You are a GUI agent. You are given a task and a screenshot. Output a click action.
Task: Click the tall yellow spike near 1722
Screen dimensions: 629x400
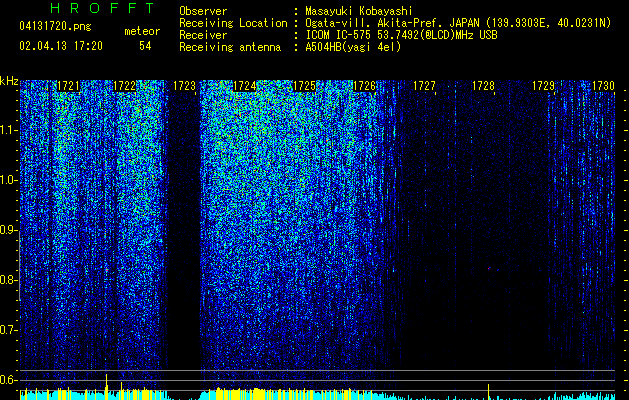(106, 386)
